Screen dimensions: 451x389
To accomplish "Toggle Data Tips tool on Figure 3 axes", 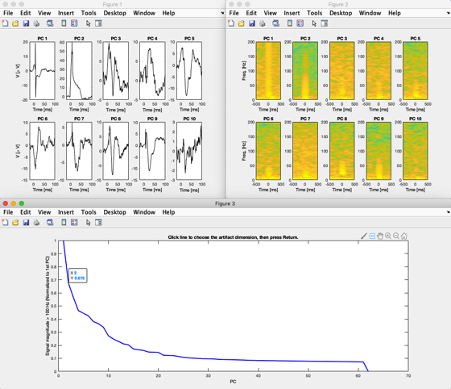I will click(x=372, y=236).
